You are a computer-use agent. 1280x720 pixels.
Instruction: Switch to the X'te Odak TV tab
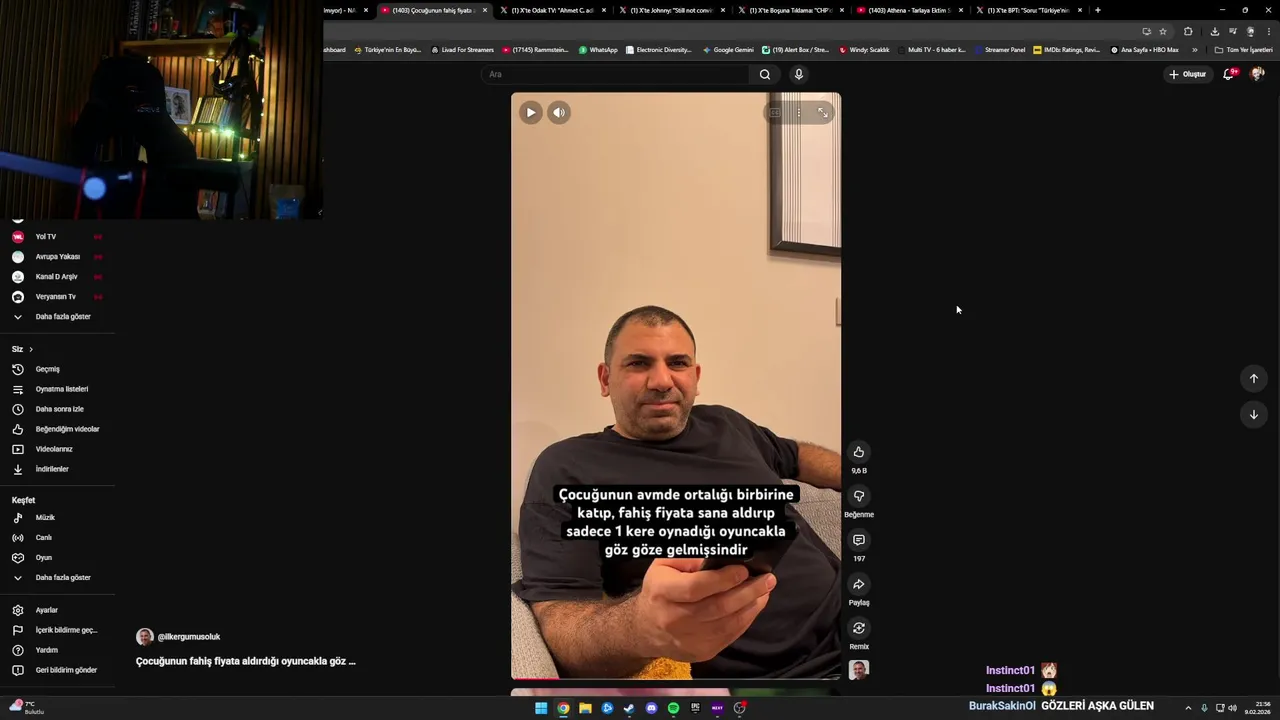point(553,10)
